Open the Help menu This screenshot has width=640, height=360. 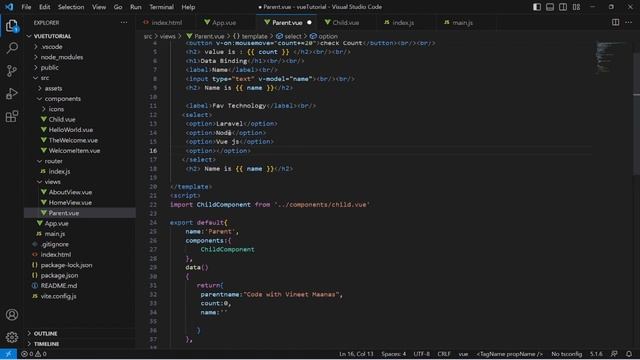click(x=188, y=7)
